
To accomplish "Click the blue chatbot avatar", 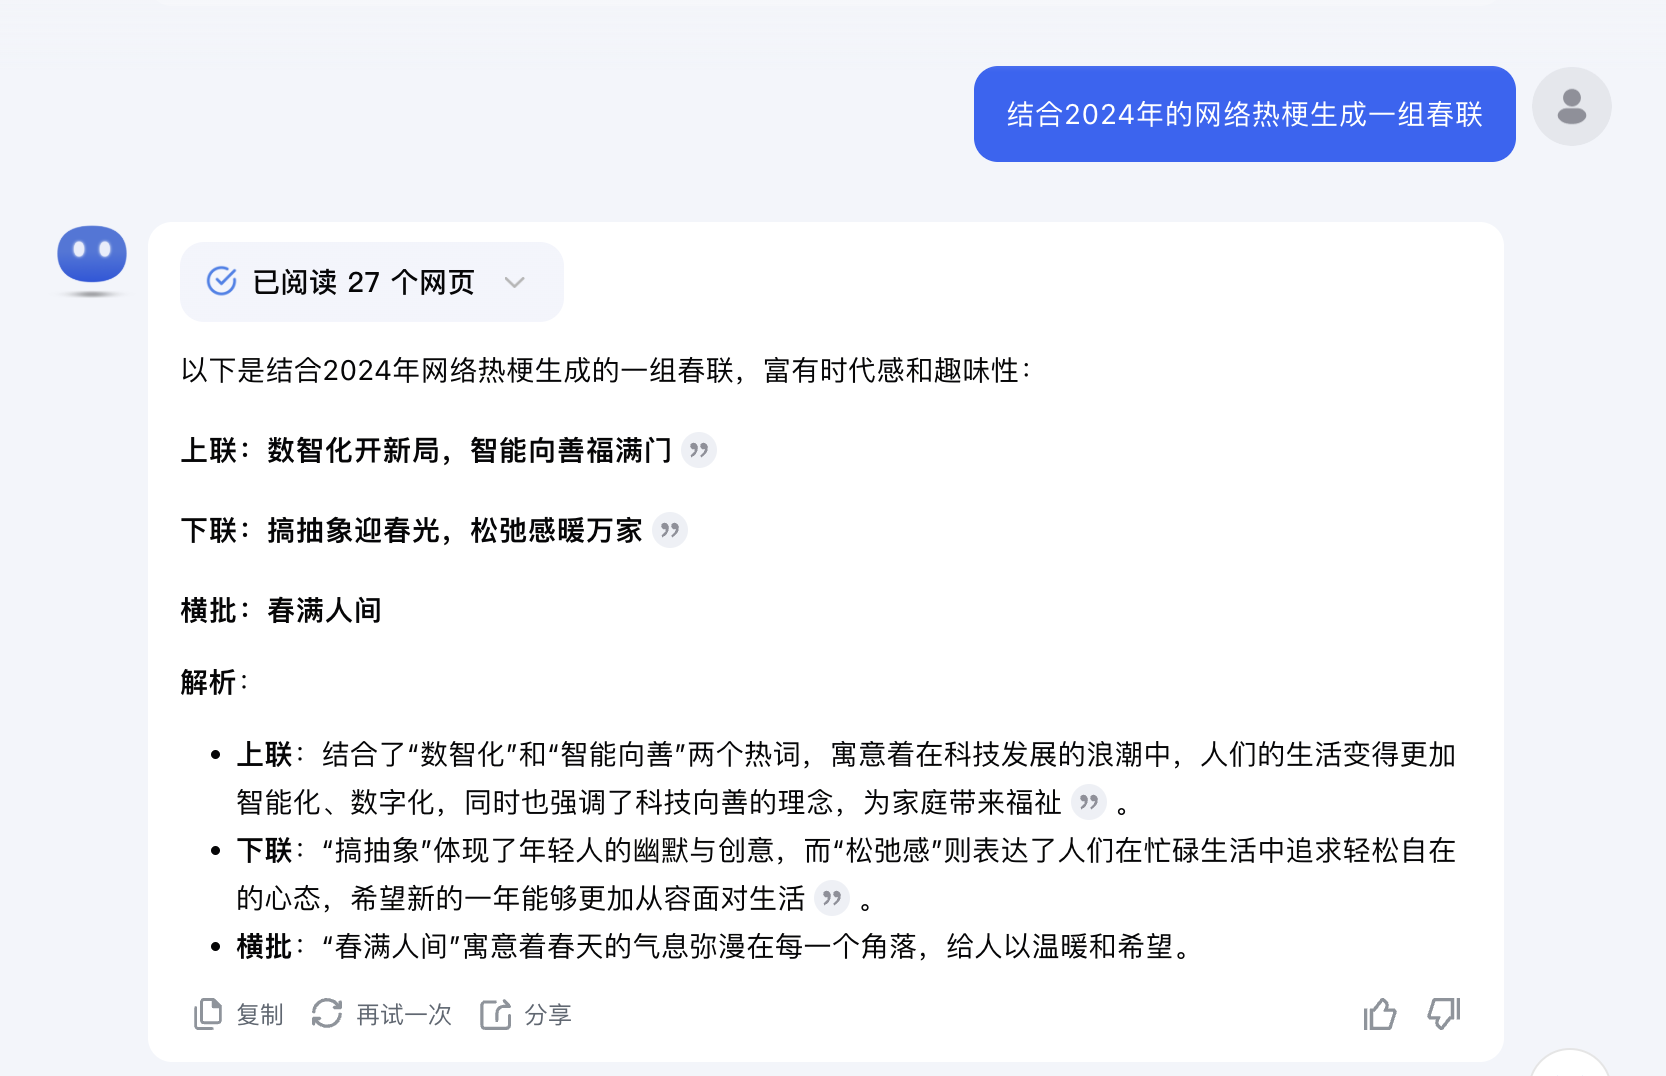I will (92, 255).
